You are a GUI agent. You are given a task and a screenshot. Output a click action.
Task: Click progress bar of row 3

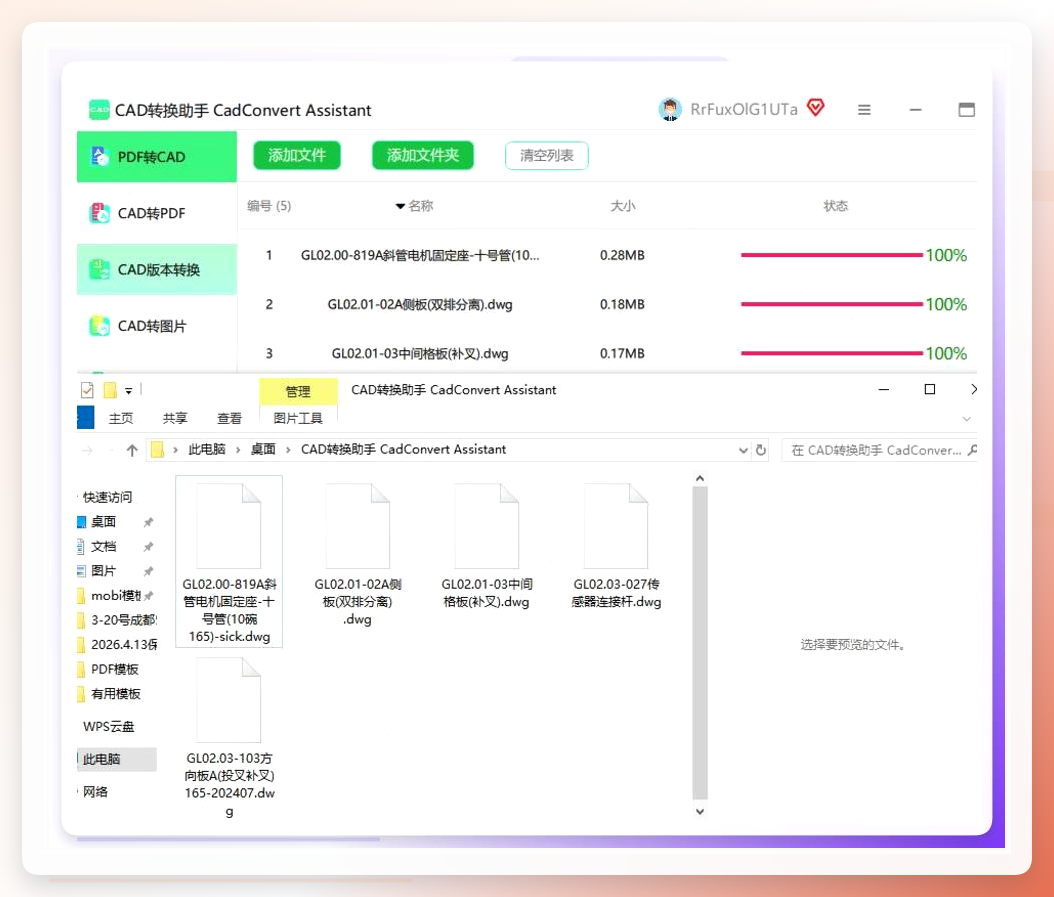(x=832, y=353)
